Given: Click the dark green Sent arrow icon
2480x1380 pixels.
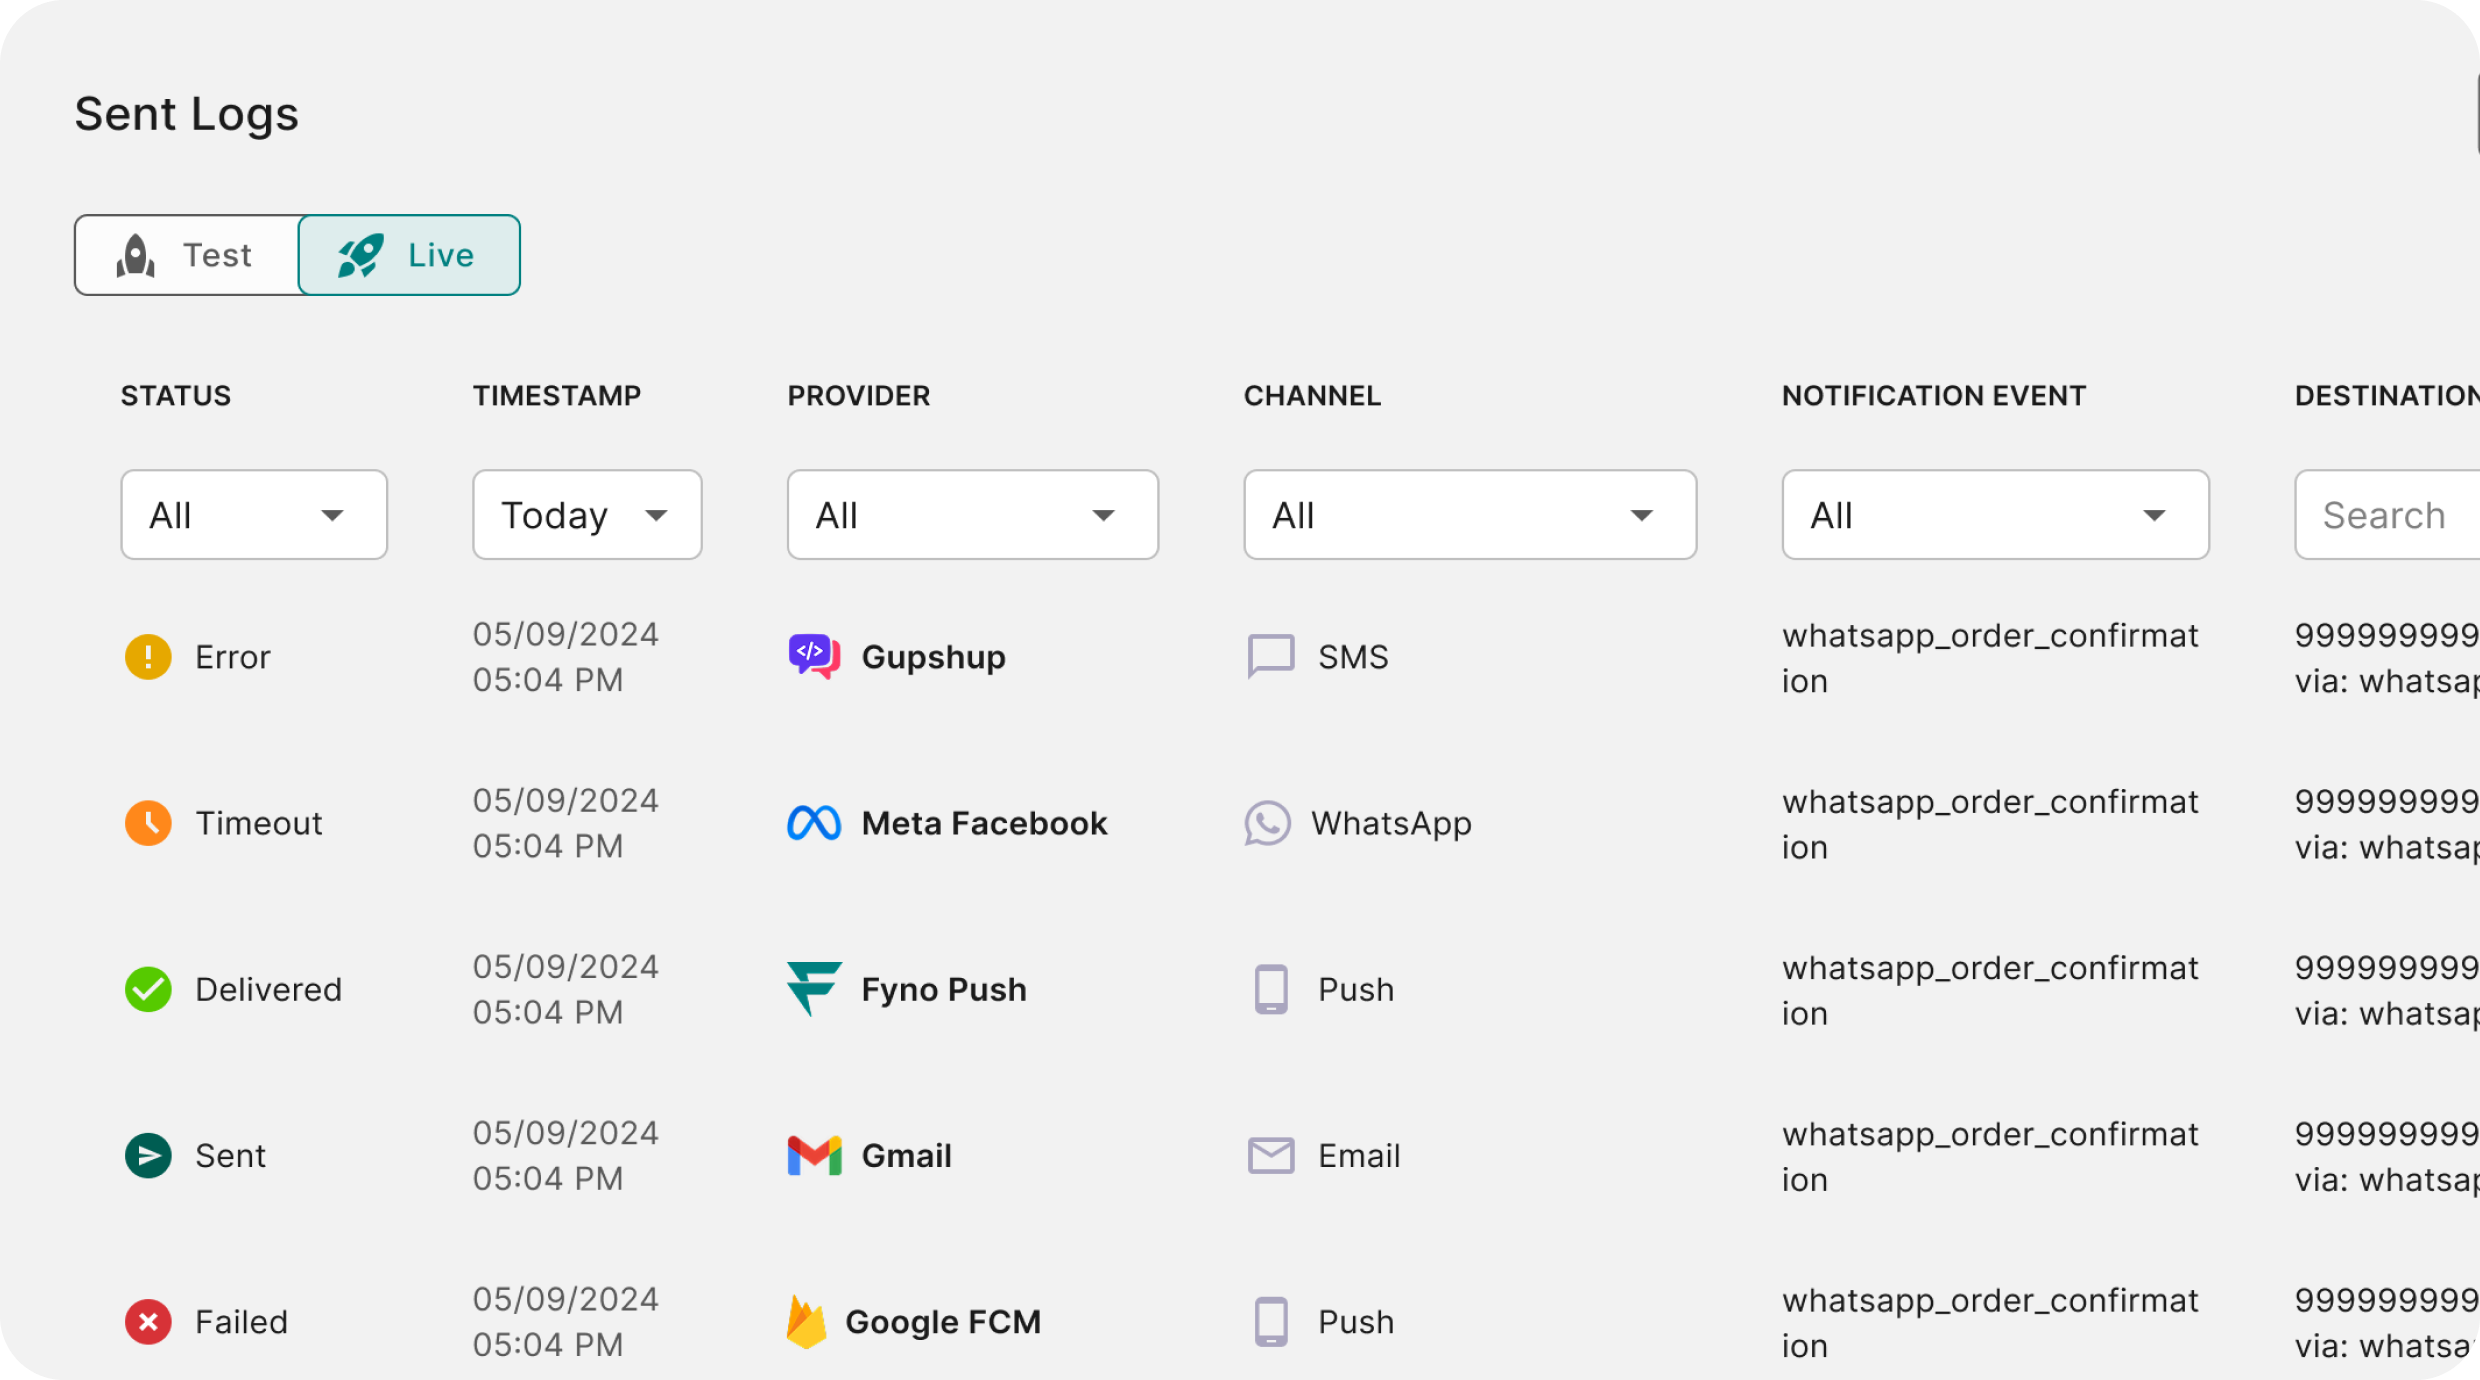Looking at the screenshot, I should [148, 1155].
